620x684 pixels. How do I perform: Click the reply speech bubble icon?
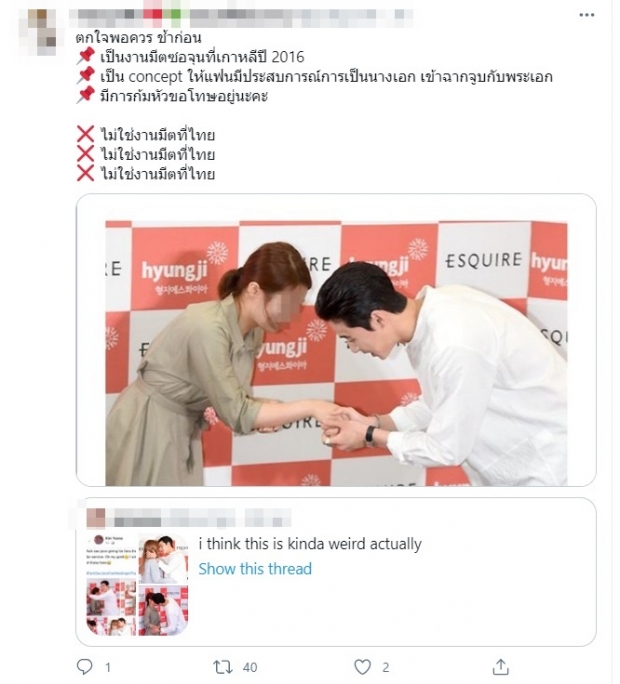85,667
